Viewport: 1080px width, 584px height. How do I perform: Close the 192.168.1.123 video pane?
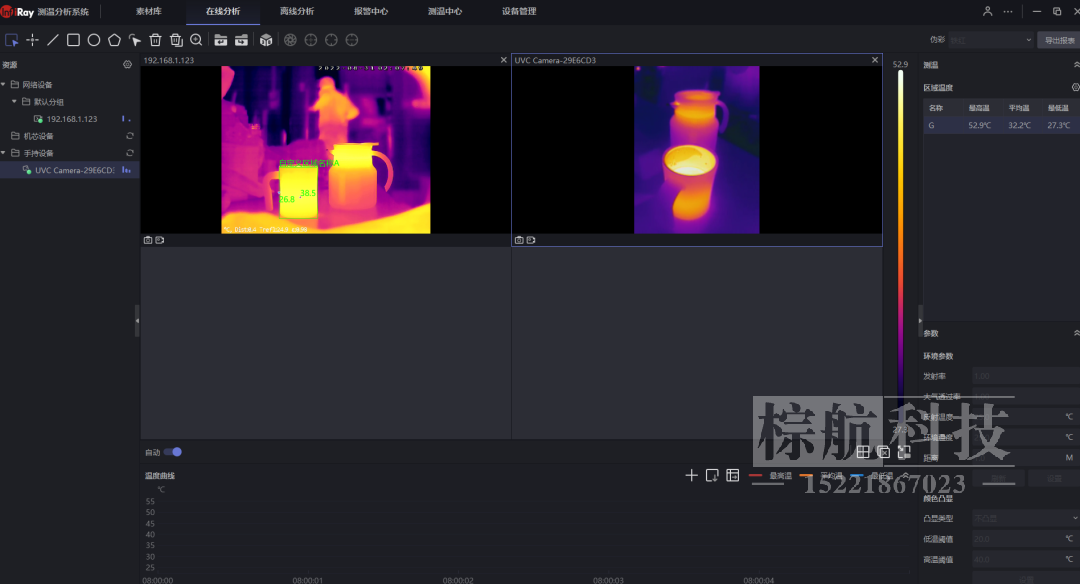[503, 60]
